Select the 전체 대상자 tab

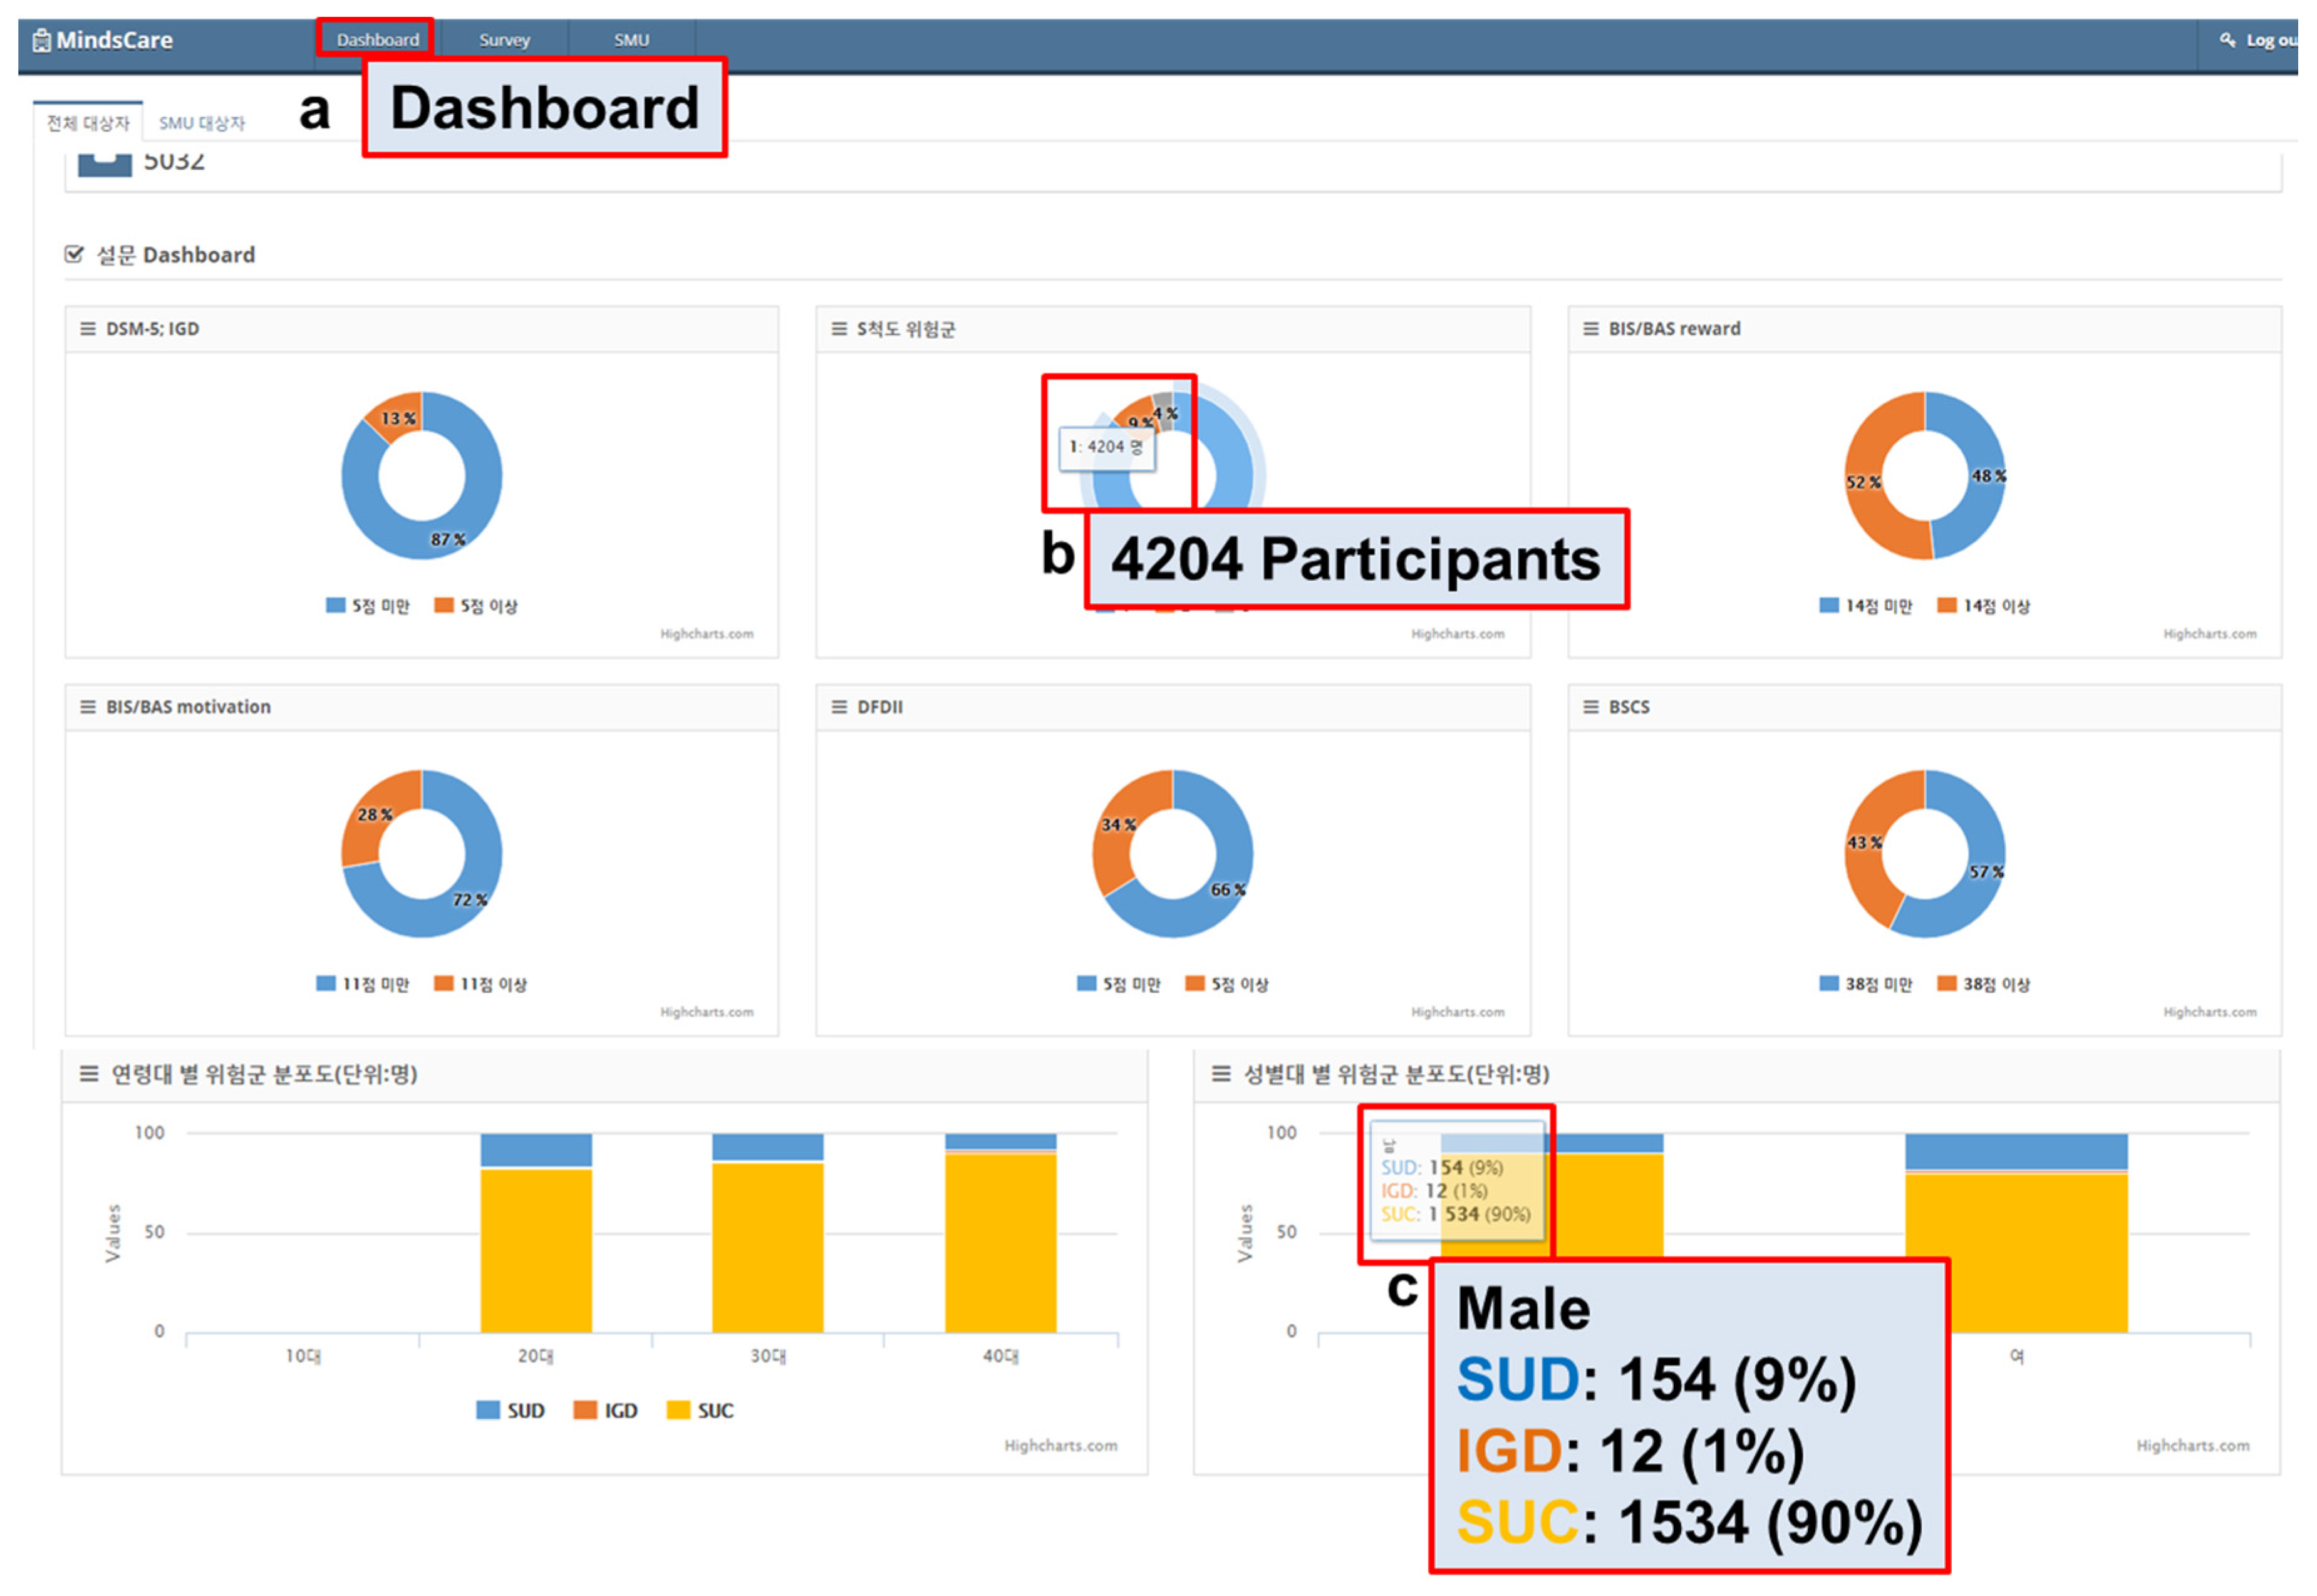pyautogui.click(x=88, y=123)
